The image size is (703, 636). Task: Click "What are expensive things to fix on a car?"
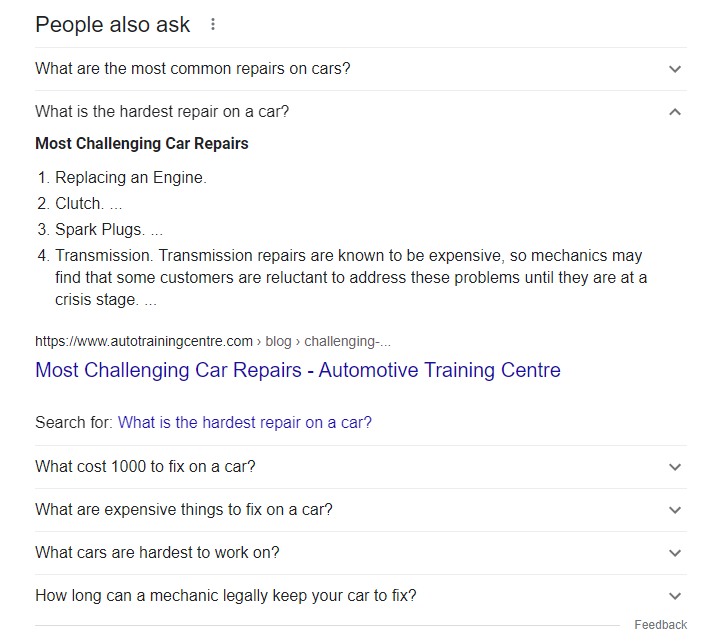point(184,510)
